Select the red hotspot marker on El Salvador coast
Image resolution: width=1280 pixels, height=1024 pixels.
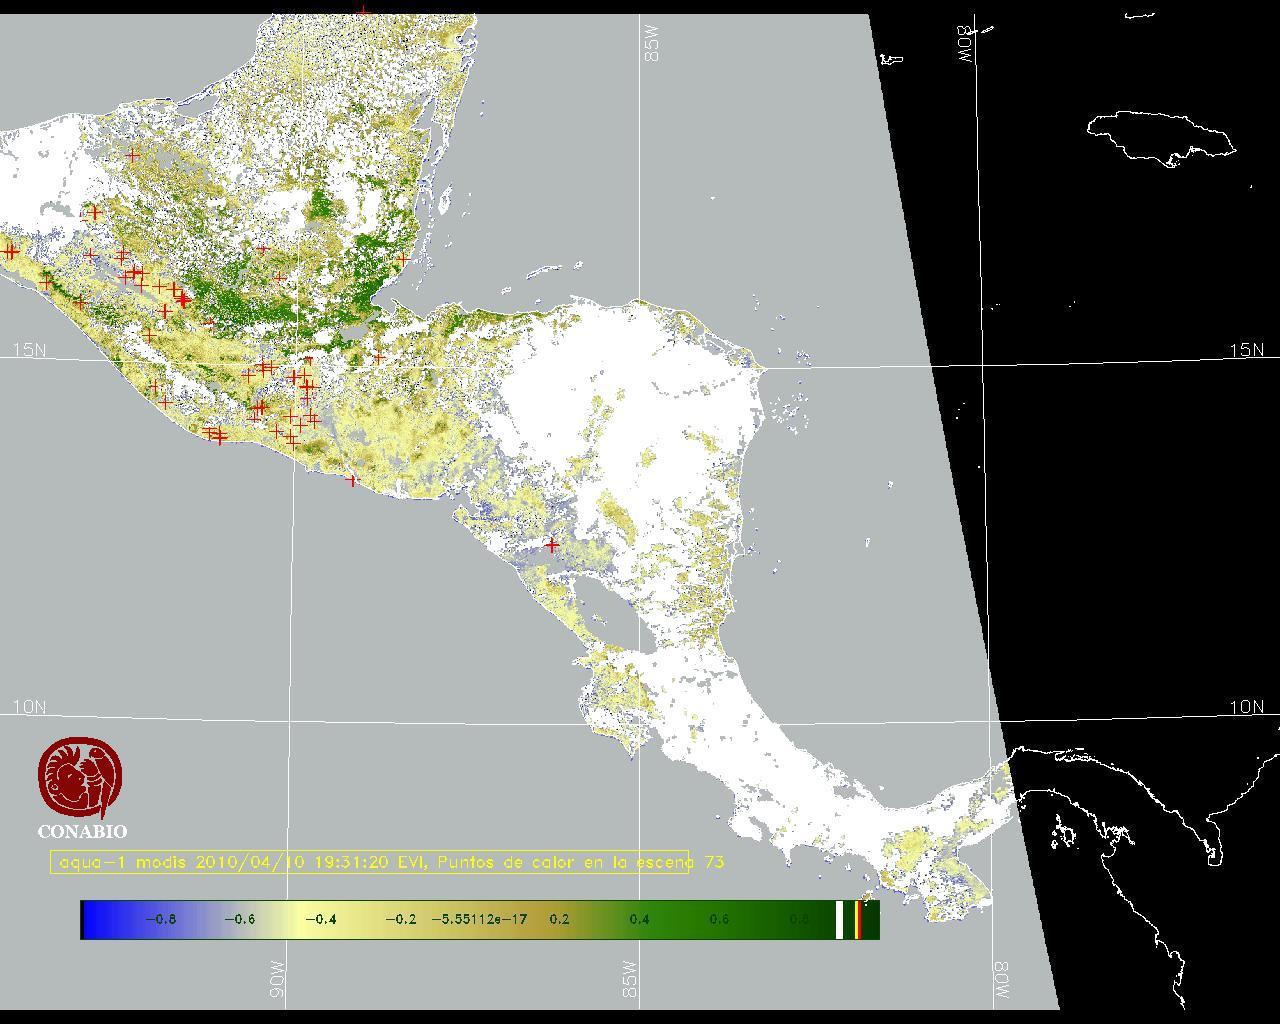click(351, 480)
